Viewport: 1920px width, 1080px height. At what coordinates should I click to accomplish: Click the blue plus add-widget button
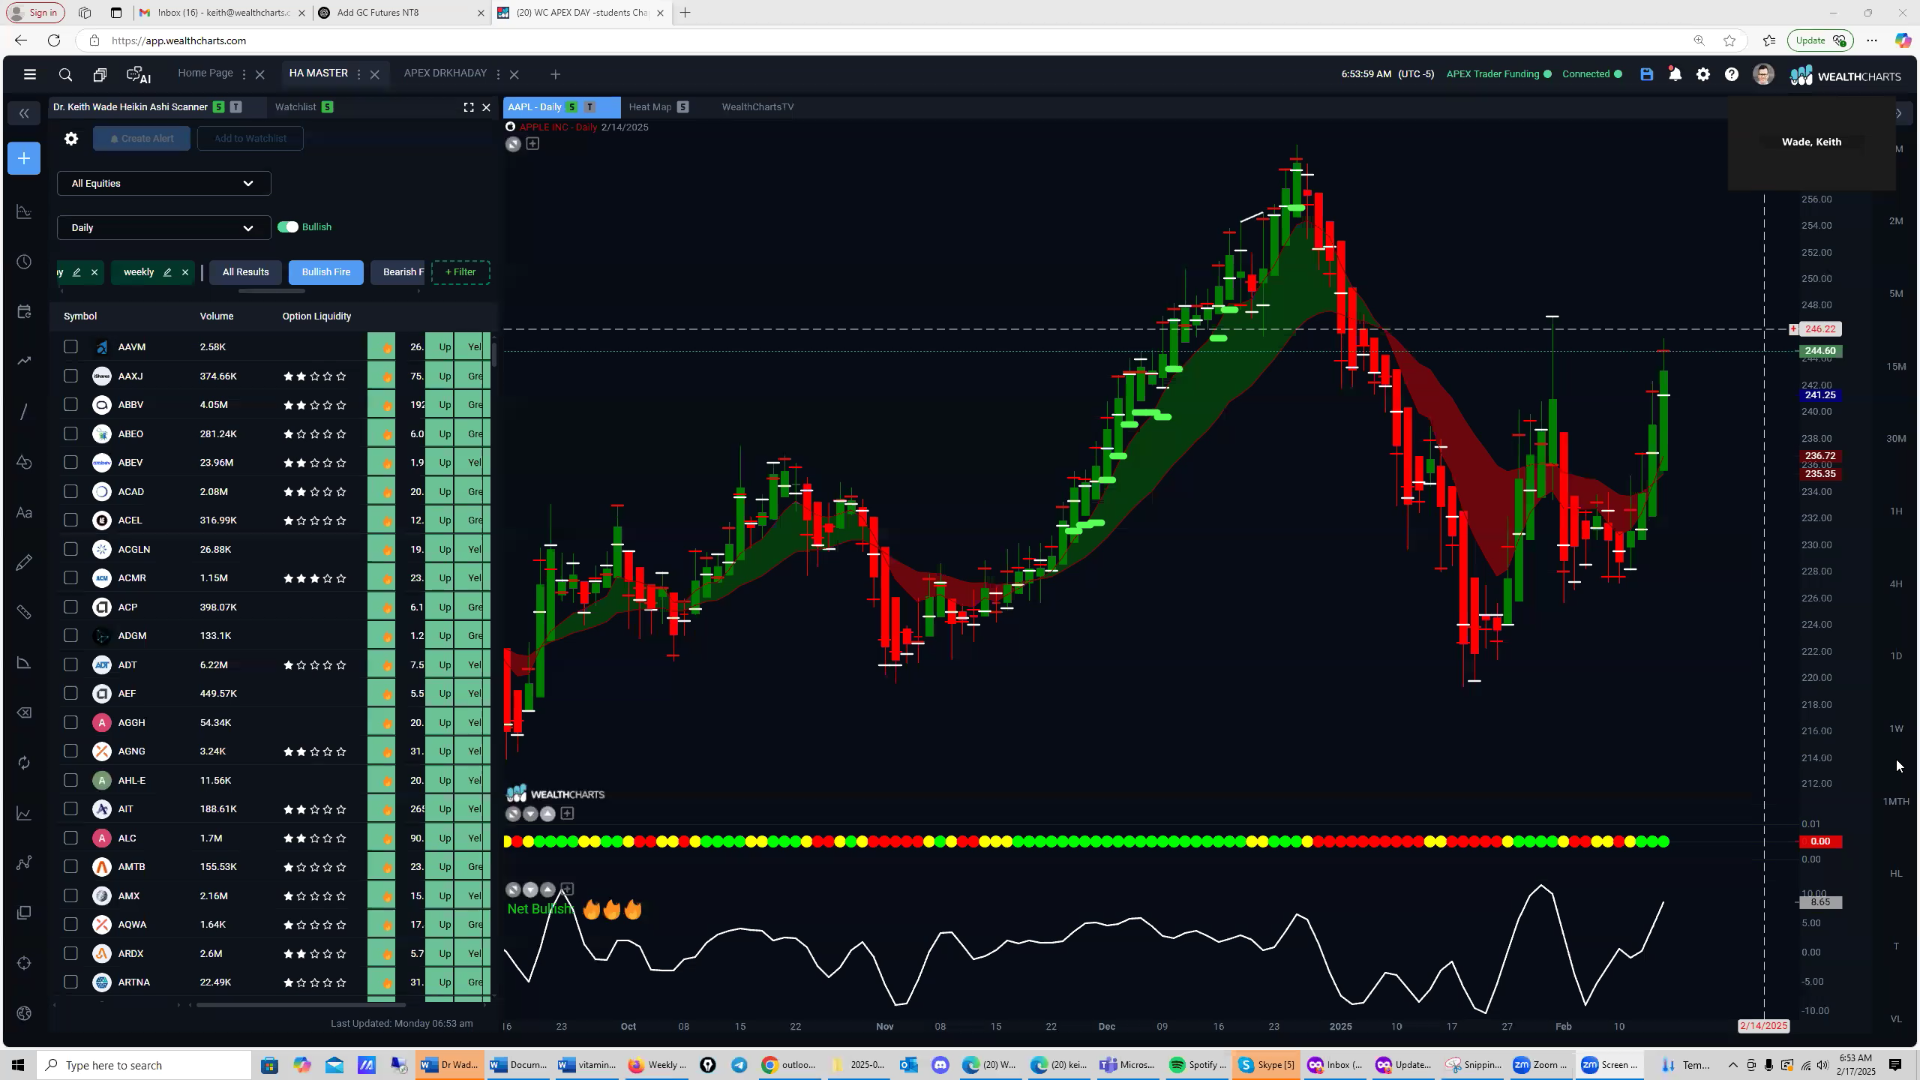coord(24,158)
